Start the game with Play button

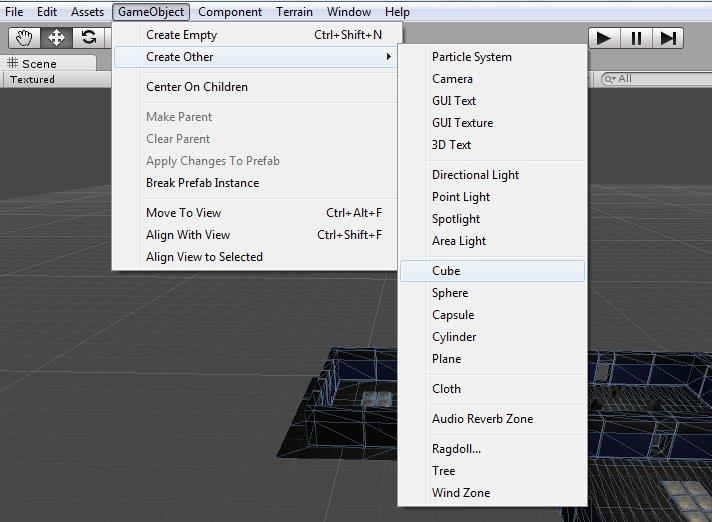tap(604, 38)
